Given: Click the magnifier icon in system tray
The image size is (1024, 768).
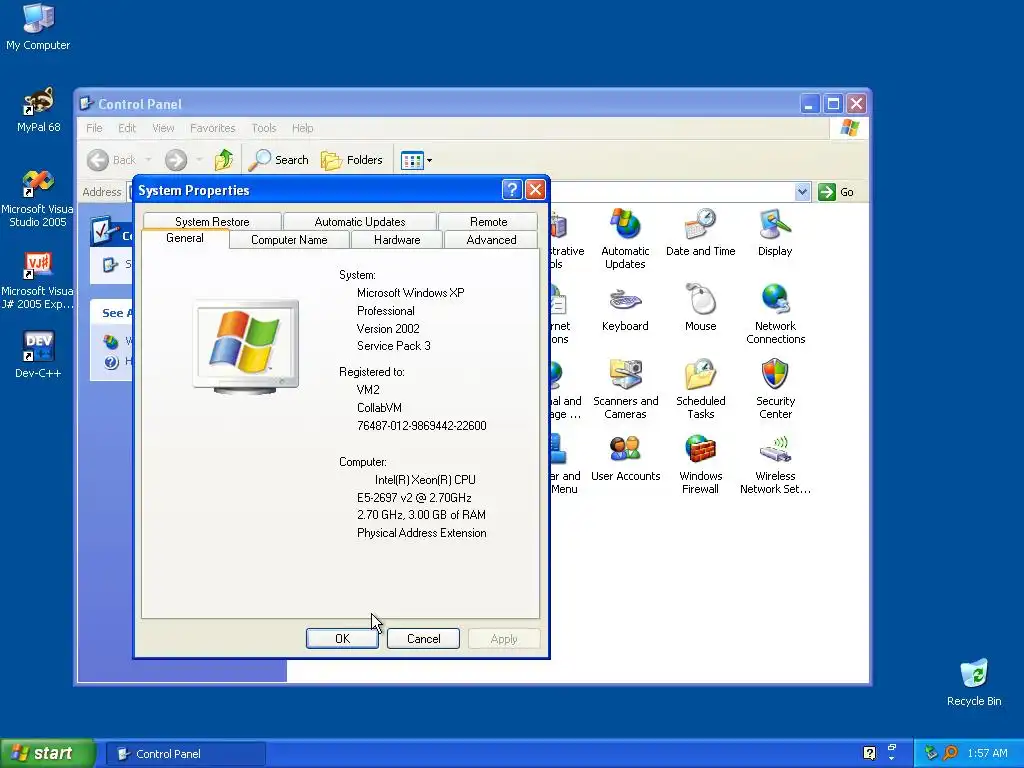Looking at the screenshot, I should 950,753.
